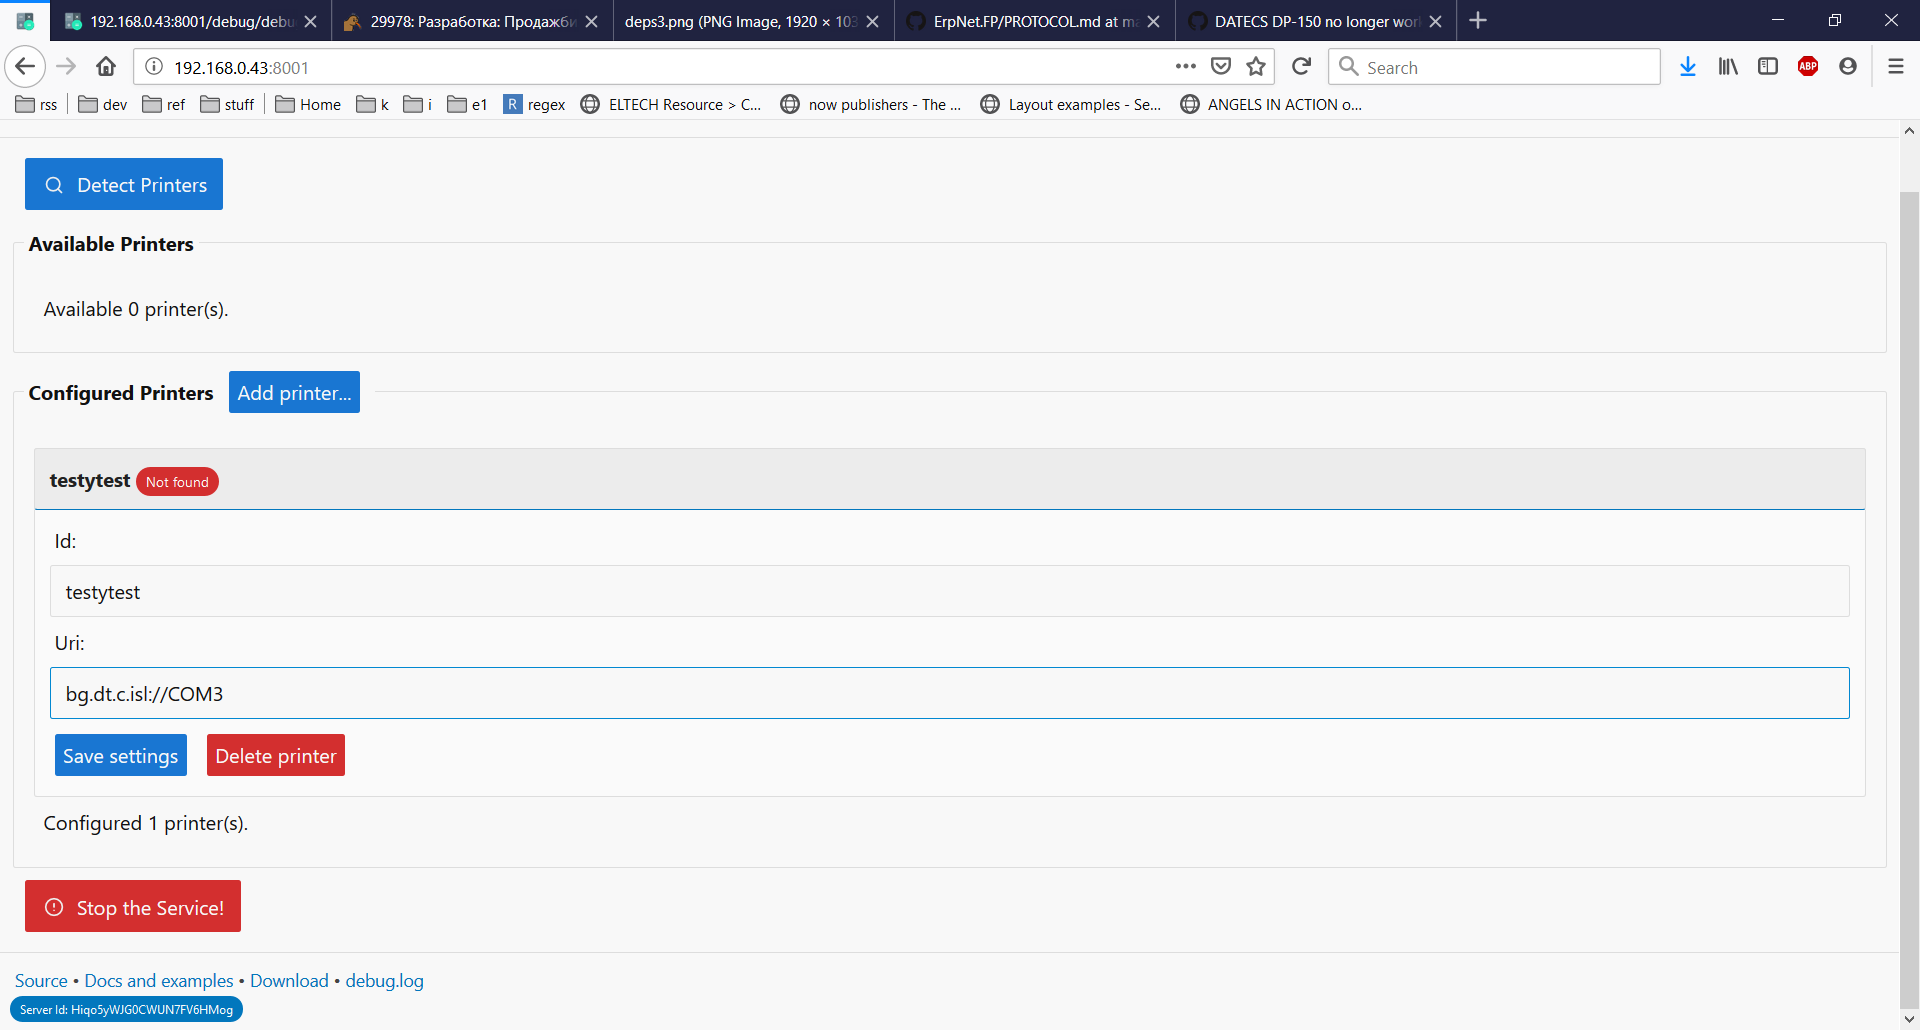Open the stuff bookmarks folder

(x=227, y=104)
